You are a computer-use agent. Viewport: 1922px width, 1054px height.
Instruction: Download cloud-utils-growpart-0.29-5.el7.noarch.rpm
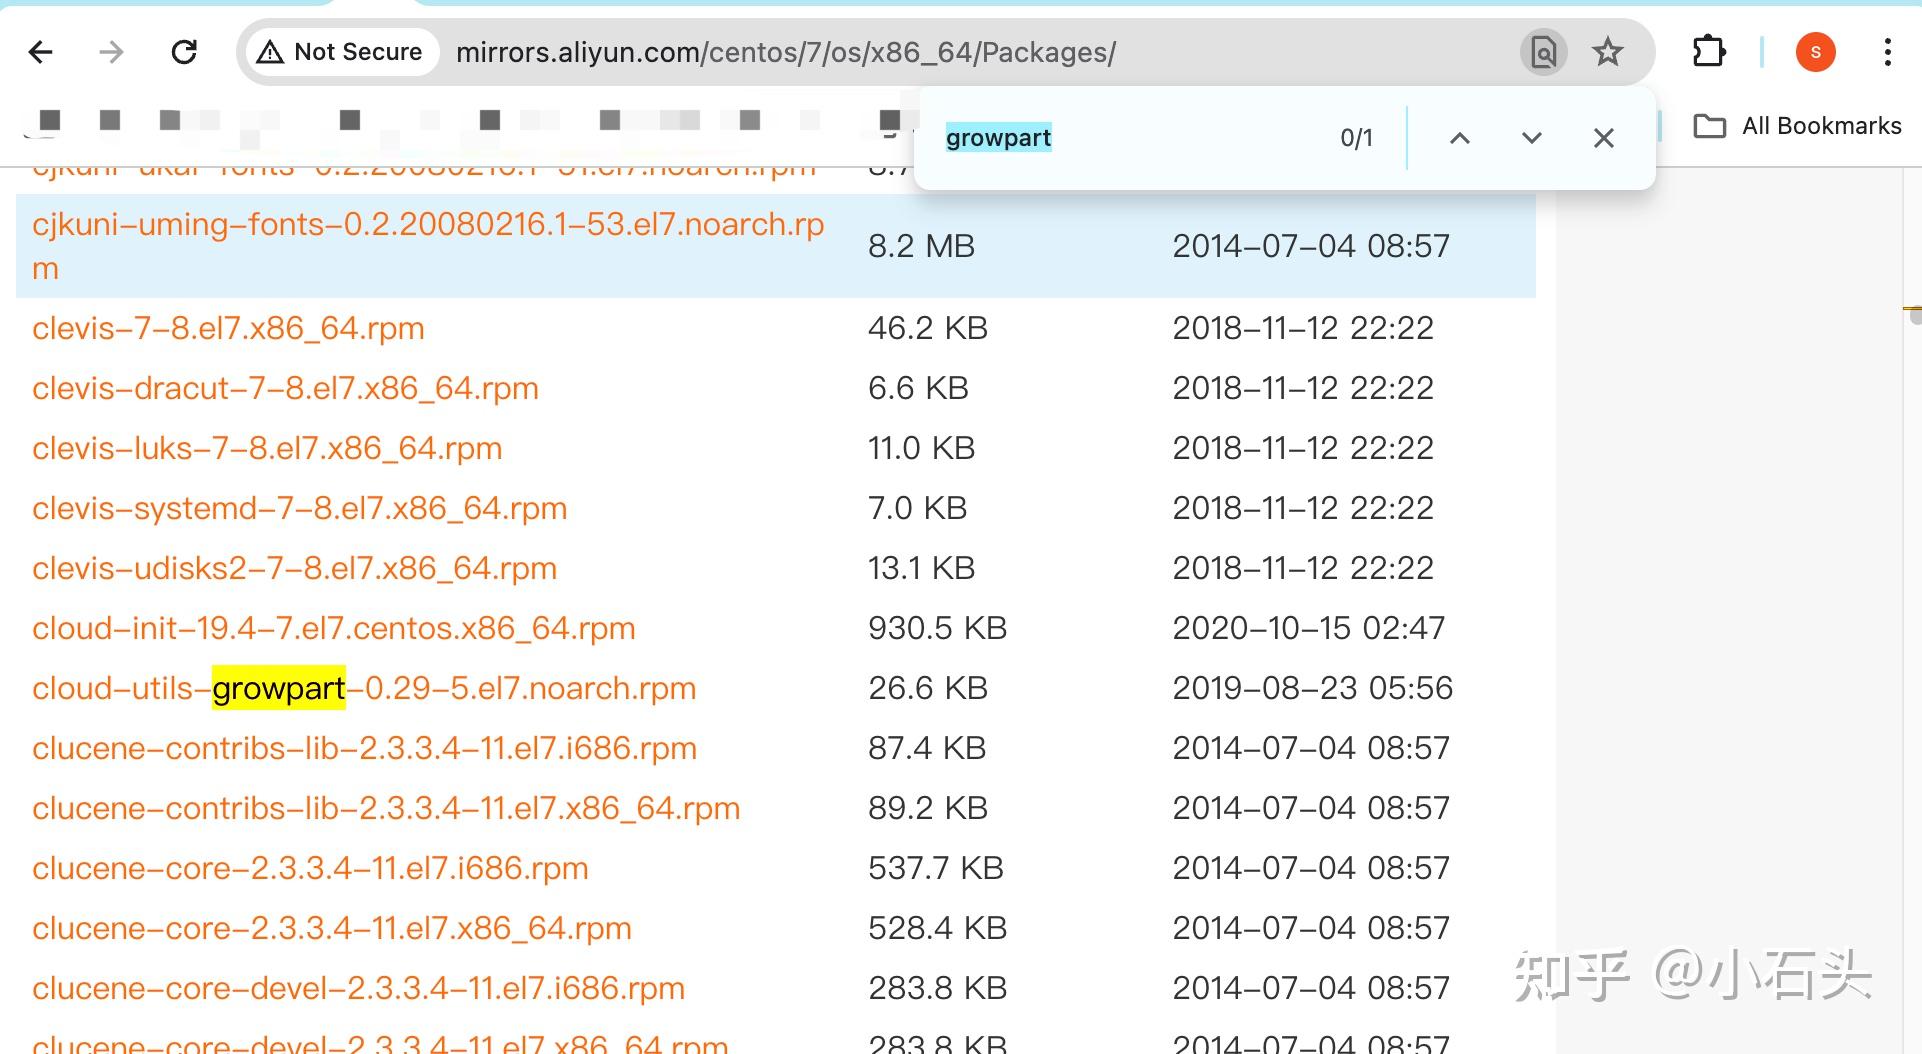pyautogui.click(x=364, y=688)
